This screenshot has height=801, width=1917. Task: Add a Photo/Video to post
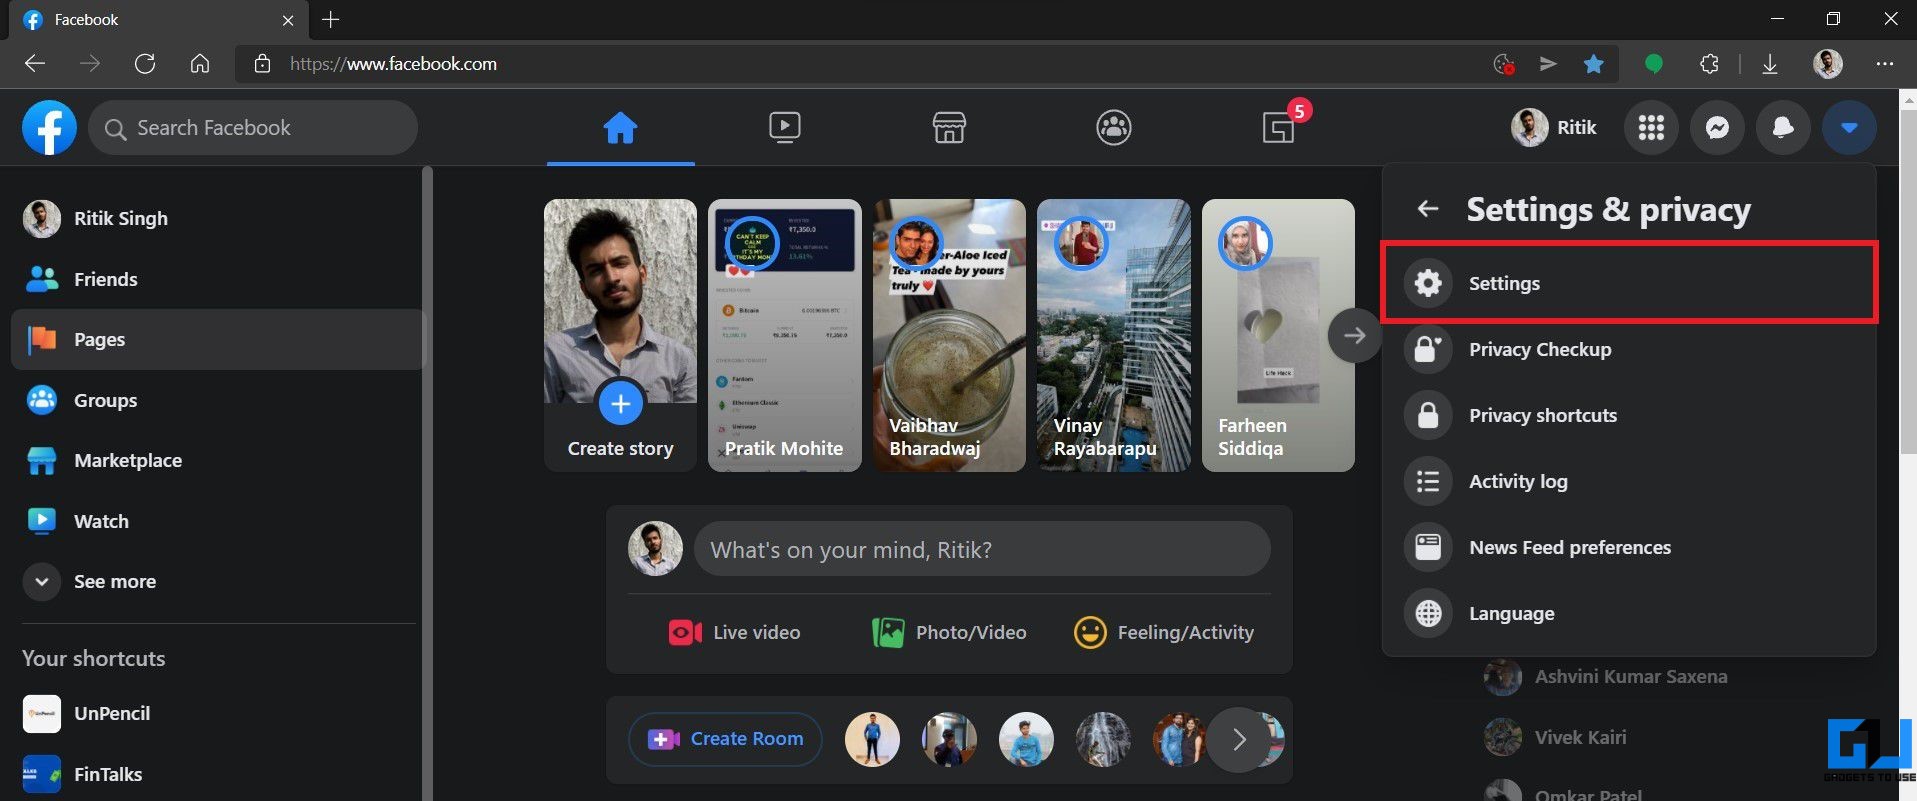(x=949, y=632)
